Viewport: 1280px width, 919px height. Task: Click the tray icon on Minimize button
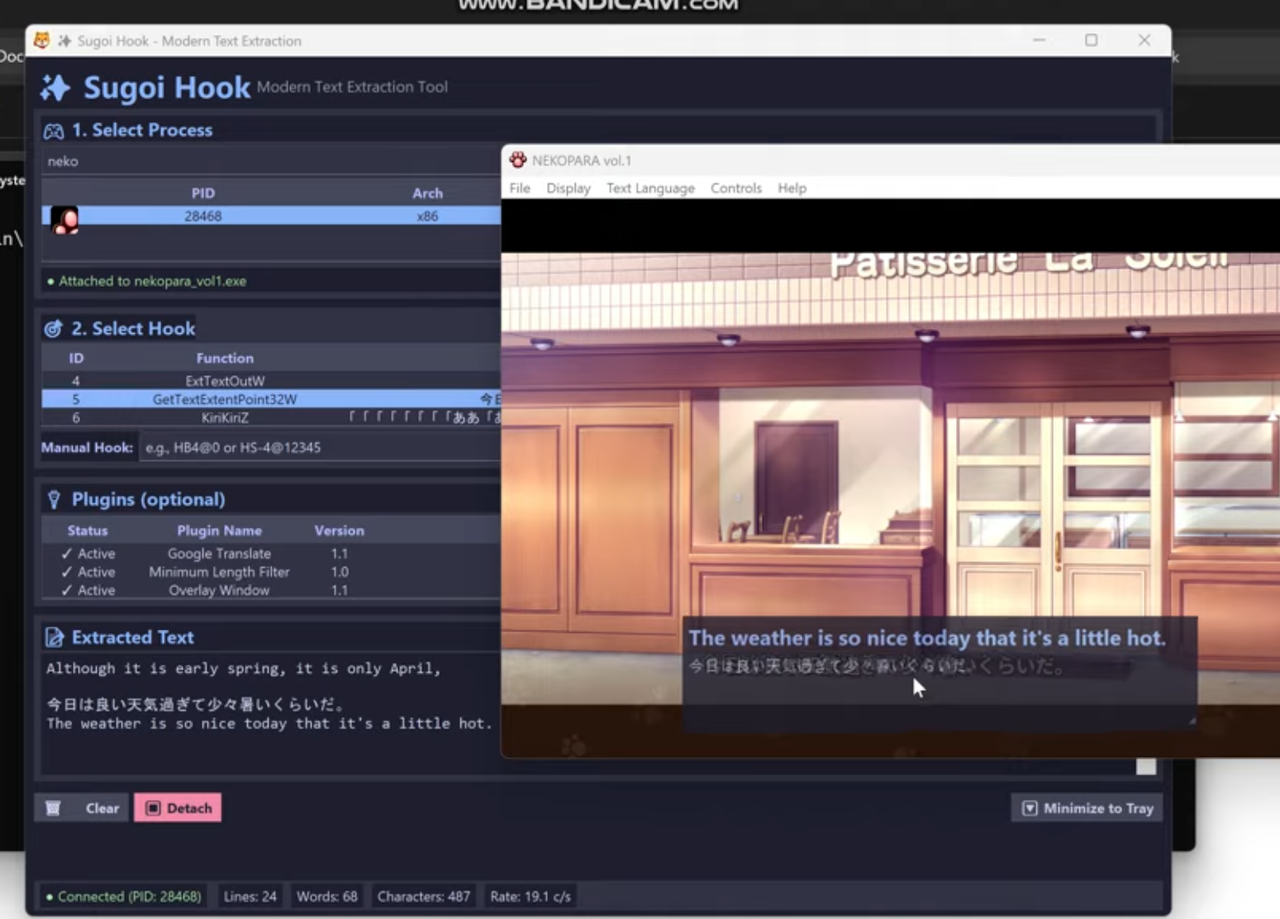pos(1029,808)
